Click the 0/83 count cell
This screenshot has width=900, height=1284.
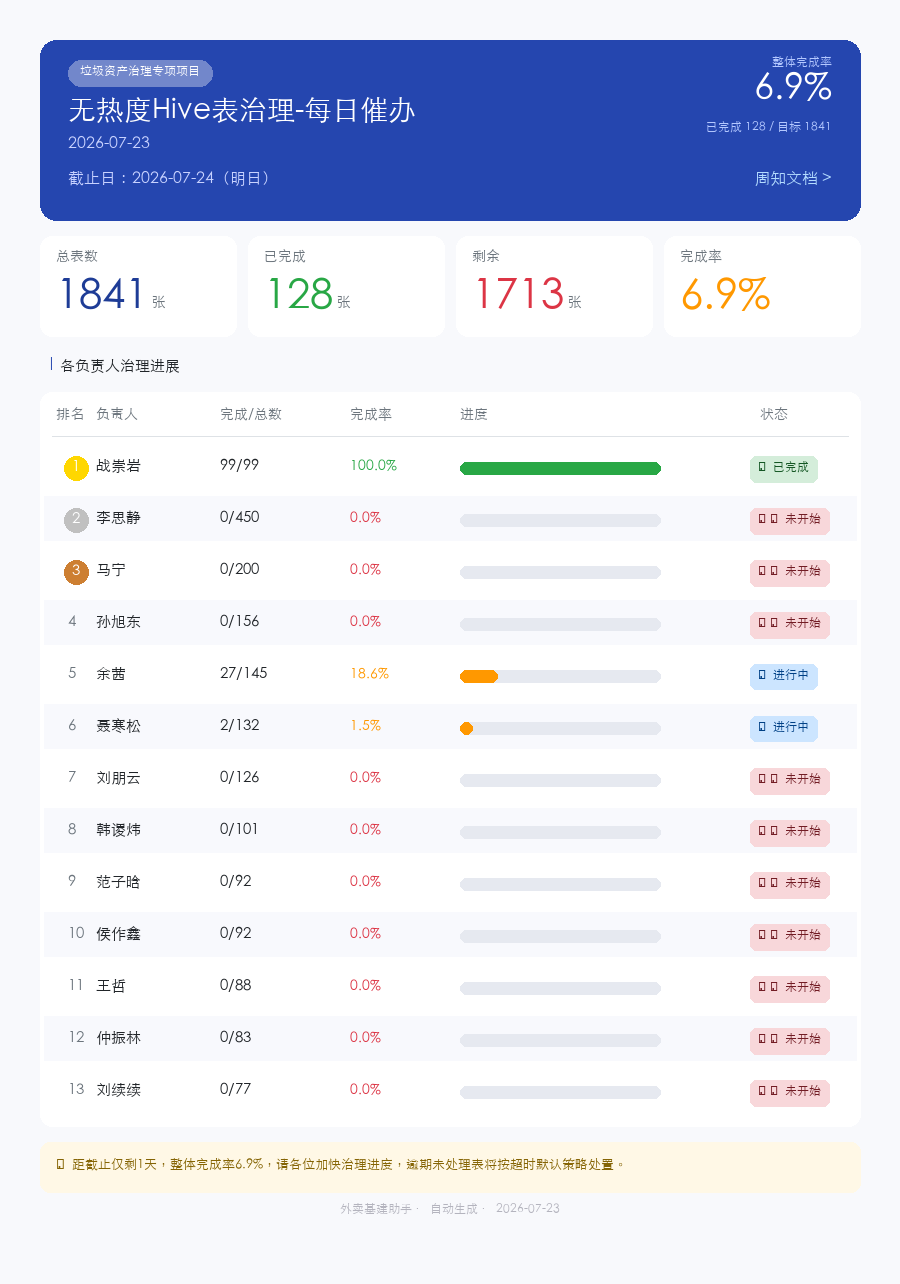[236, 1037]
